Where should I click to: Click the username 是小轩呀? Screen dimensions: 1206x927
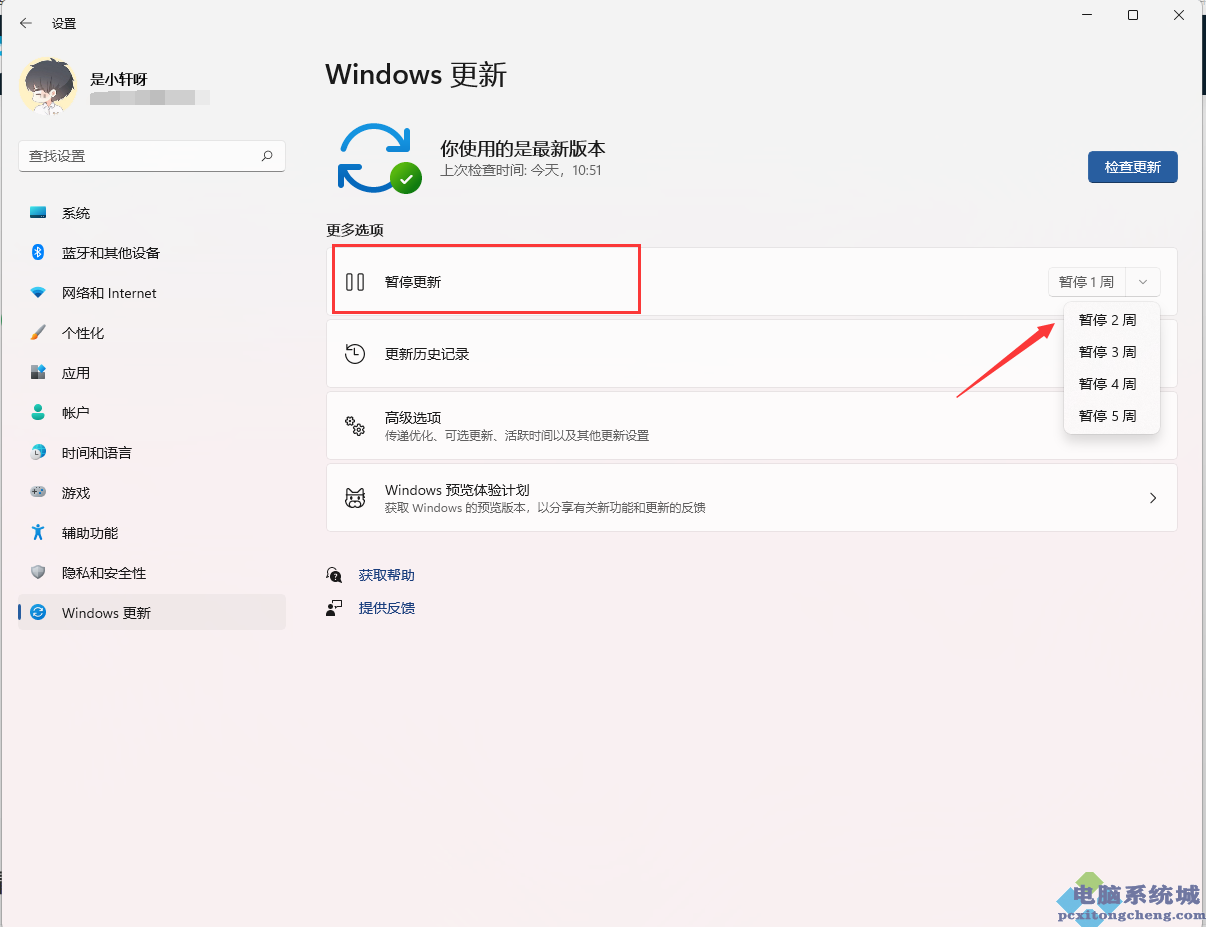point(119,79)
